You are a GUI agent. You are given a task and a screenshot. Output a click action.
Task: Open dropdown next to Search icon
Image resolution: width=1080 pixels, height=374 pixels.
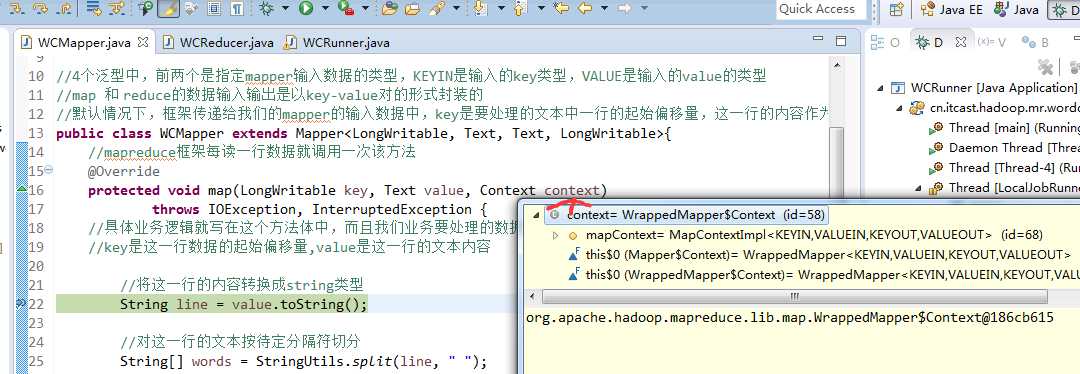pos(456,8)
